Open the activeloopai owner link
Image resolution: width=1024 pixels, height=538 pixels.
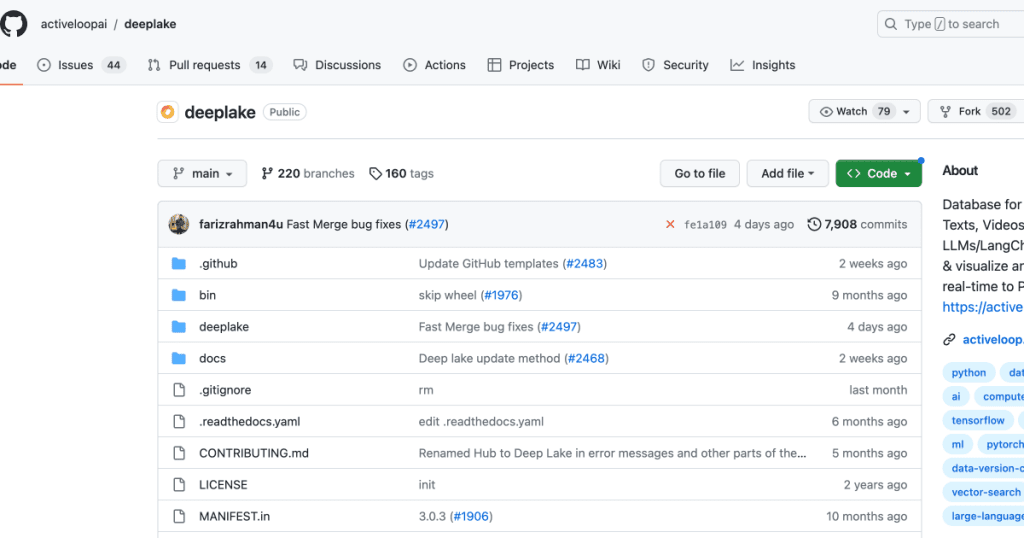point(74,24)
